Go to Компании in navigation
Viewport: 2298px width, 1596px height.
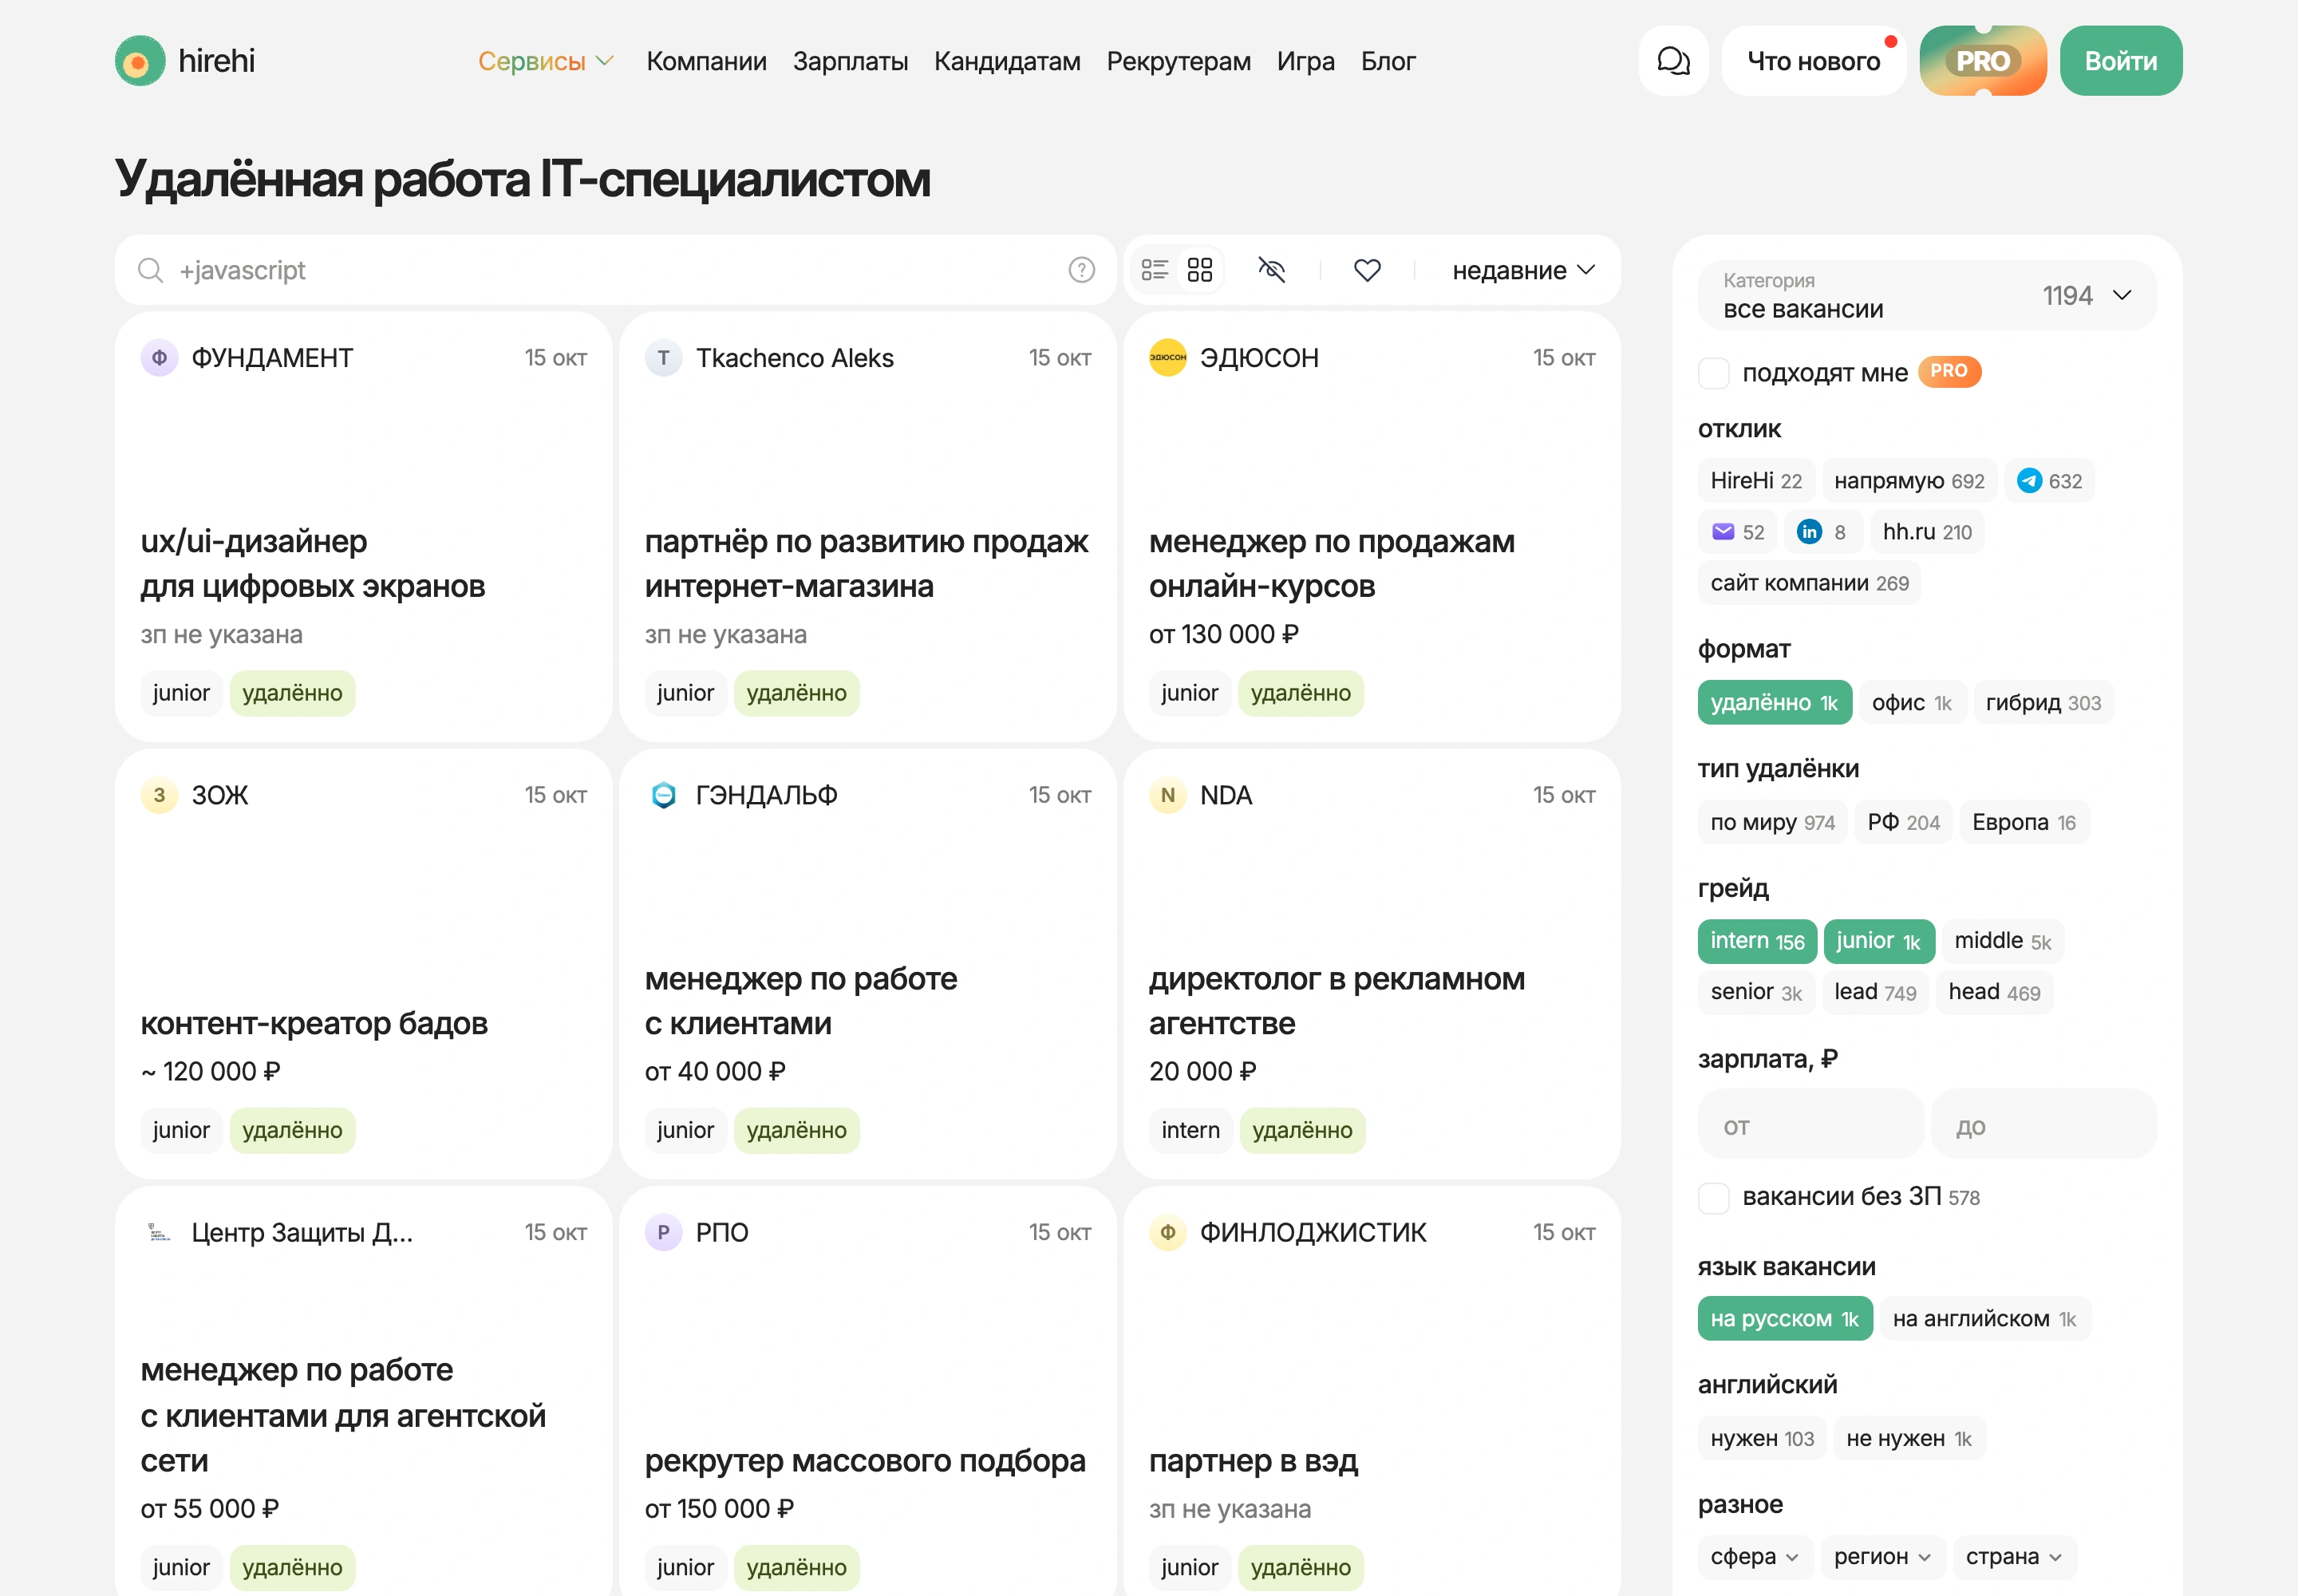[x=706, y=61]
